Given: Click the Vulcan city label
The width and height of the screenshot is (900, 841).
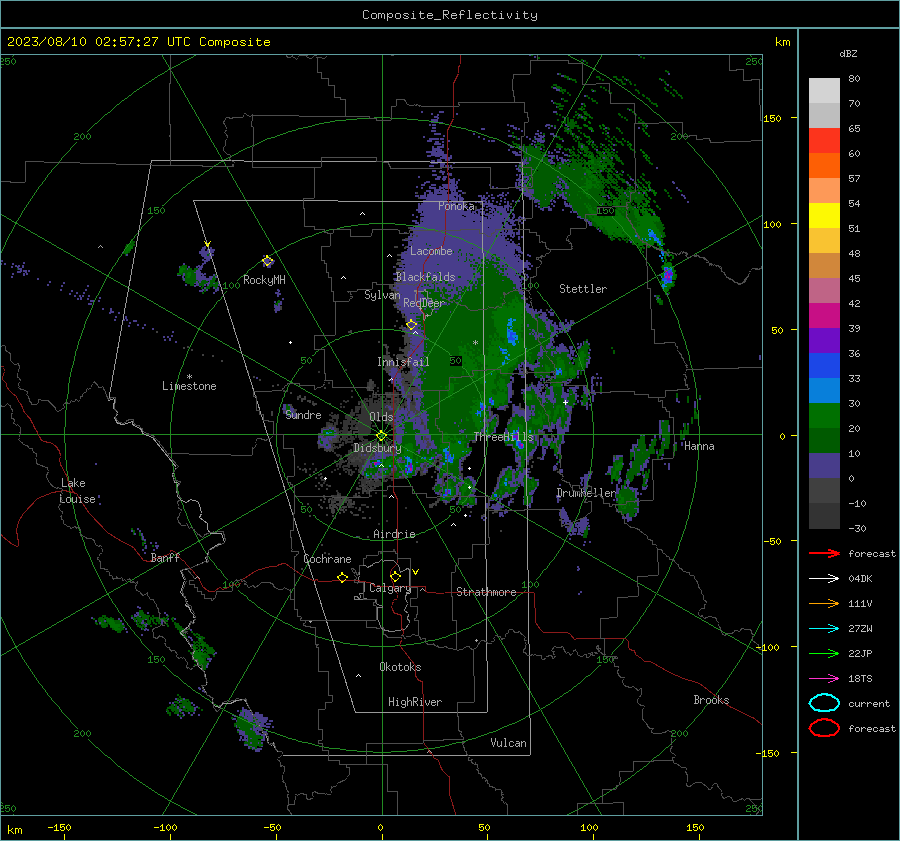Looking at the screenshot, I should tap(508, 743).
